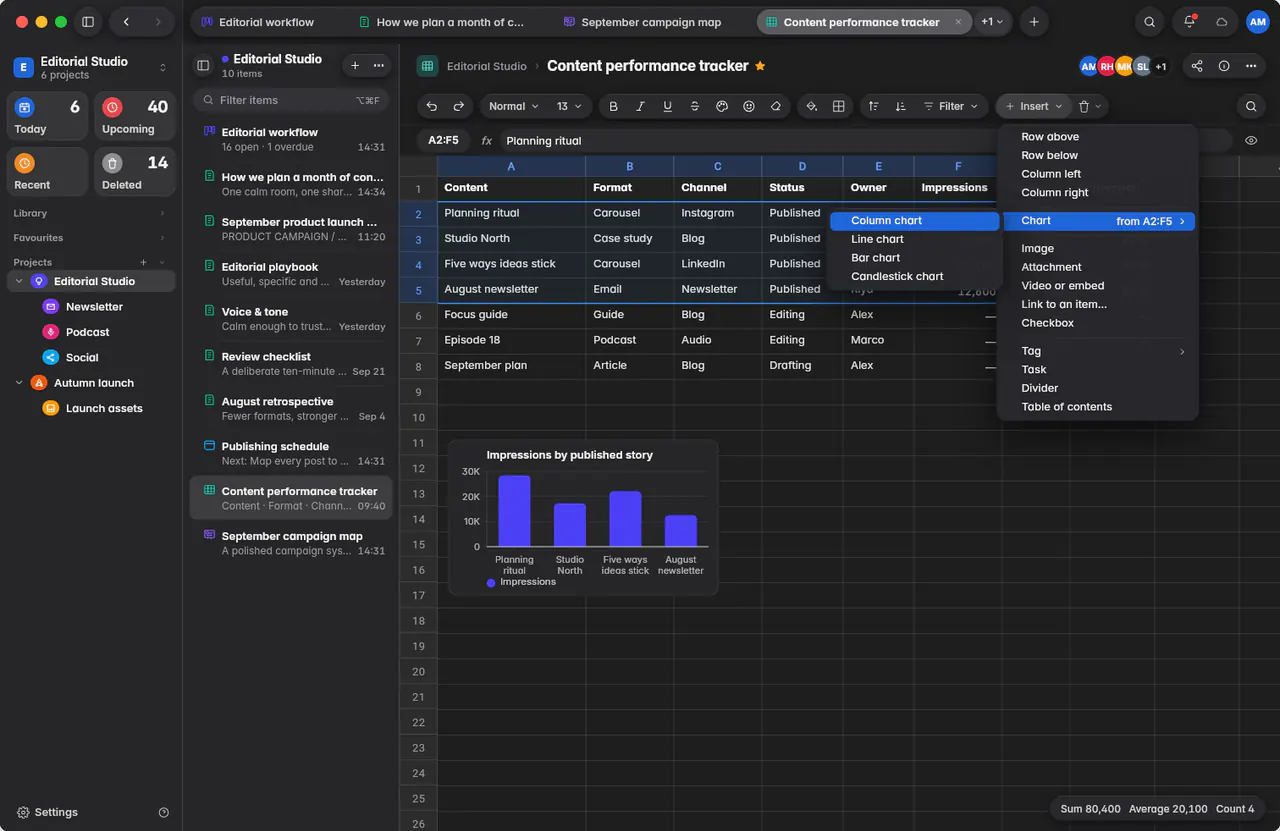This screenshot has height=831, width=1280.
Task: Collapse the Autumn launch project
Action: [x=19, y=383]
